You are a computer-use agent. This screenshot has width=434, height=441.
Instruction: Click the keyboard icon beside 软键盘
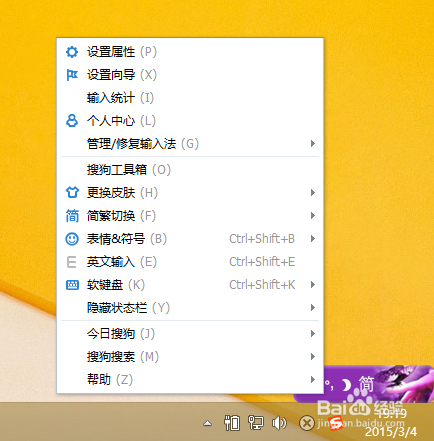click(x=72, y=285)
